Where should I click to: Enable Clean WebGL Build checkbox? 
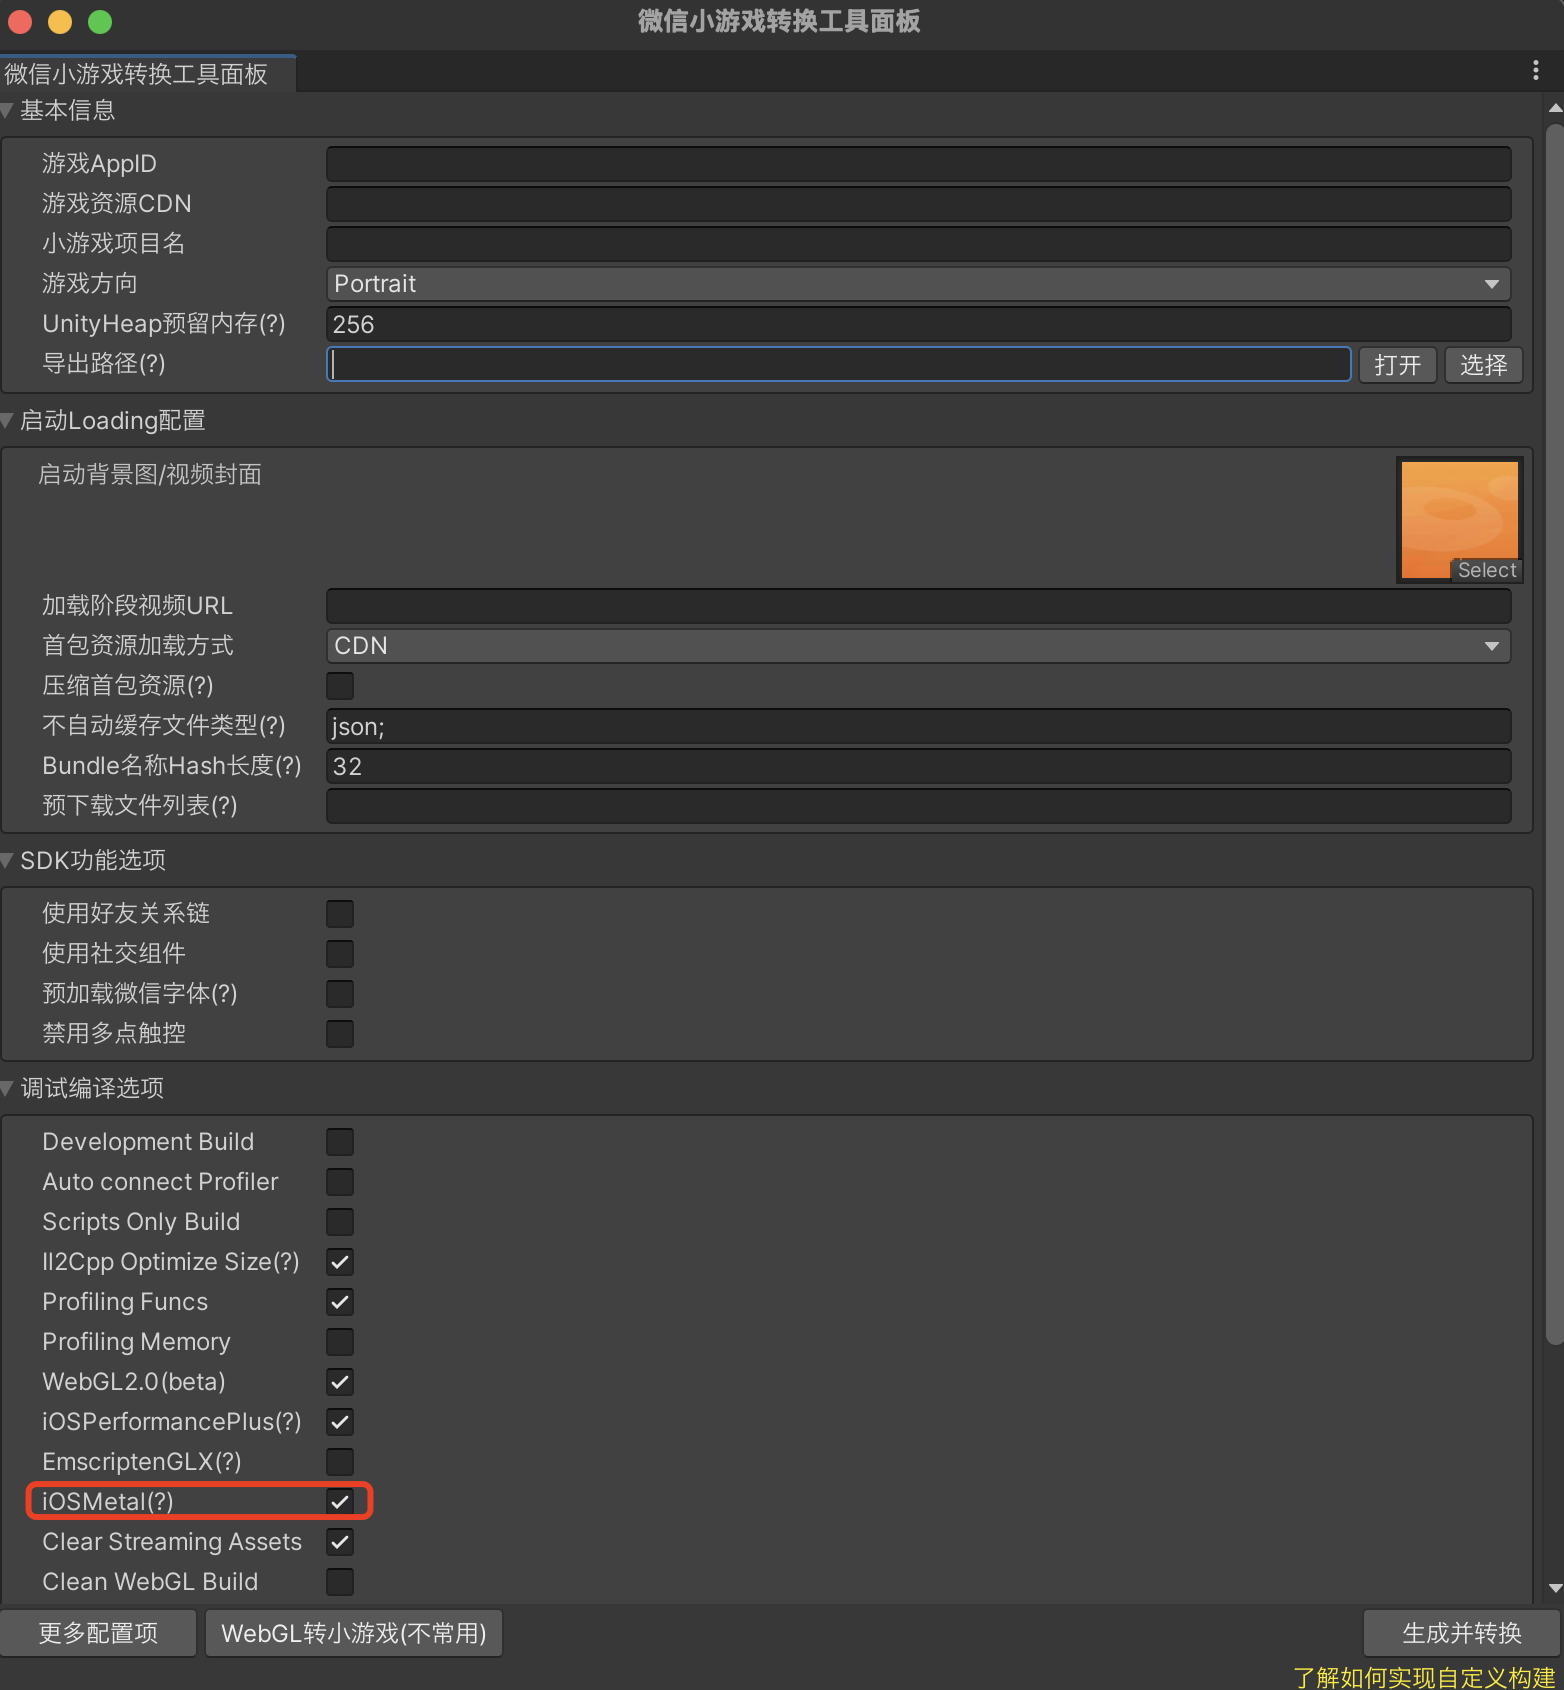point(340,1582)
